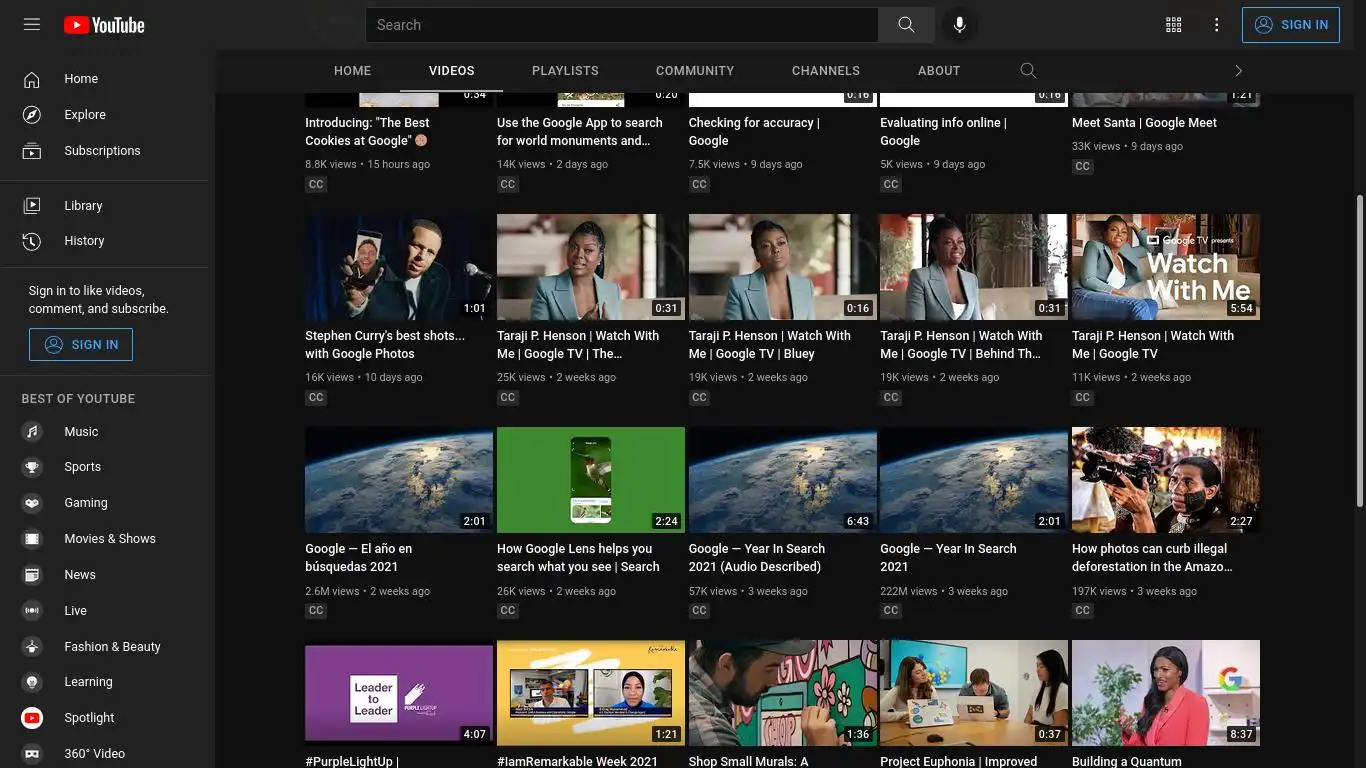1366x768 pixels.
Task: Click the History clock icon
Action: [32, 241]
